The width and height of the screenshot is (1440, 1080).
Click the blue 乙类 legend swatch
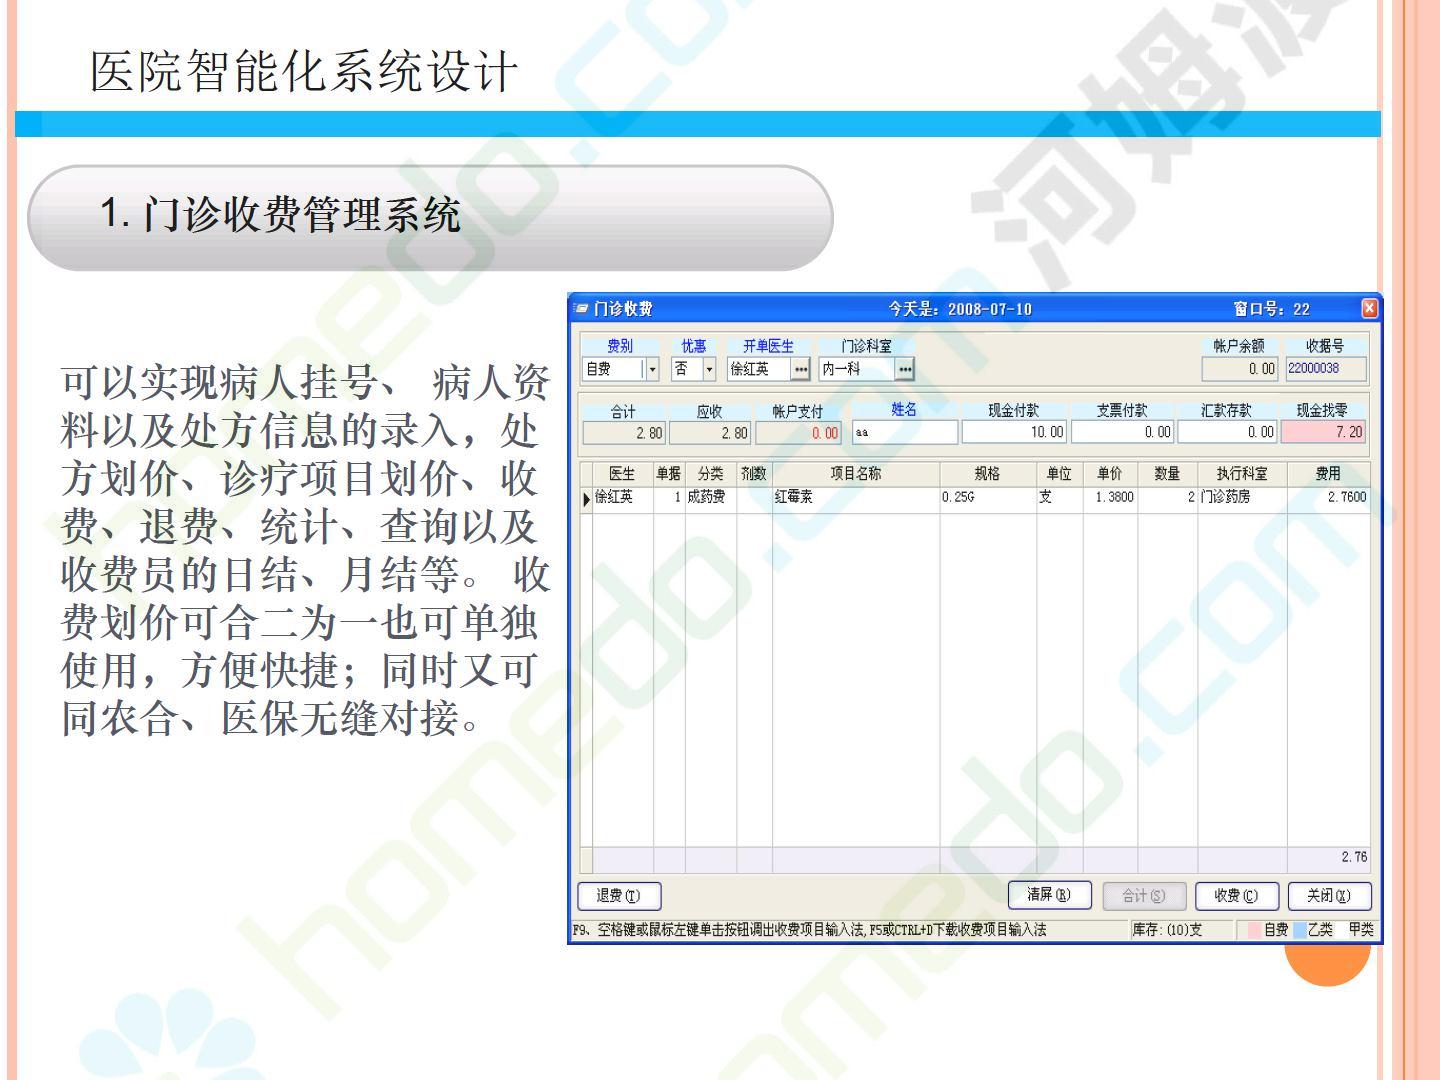pyautogui.click(x=1299, y=930)
